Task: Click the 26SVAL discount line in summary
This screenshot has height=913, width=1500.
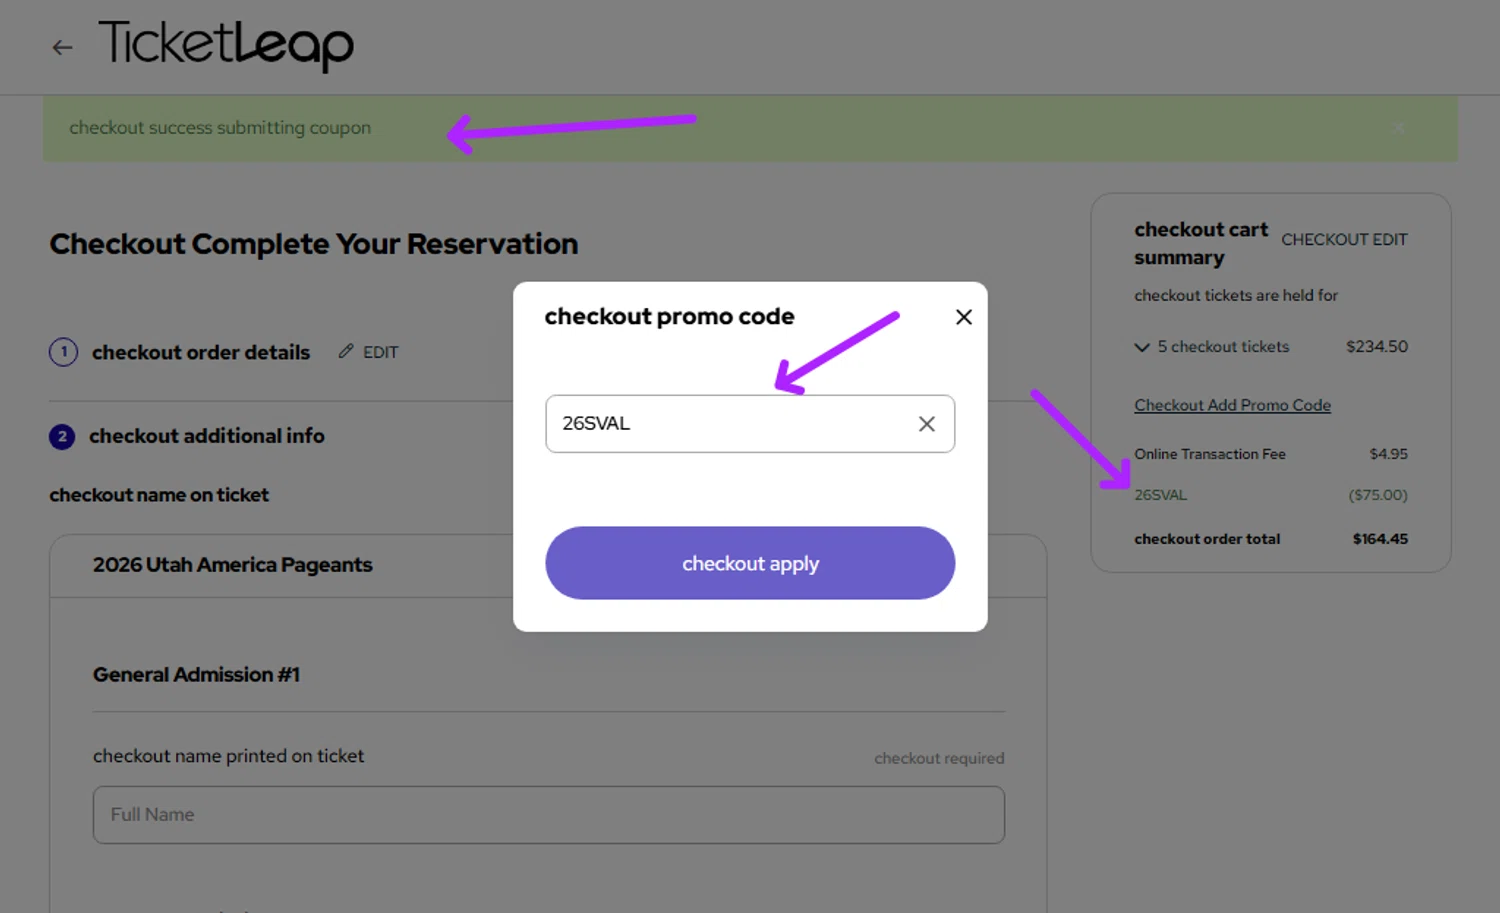Action: point(1161,495)
